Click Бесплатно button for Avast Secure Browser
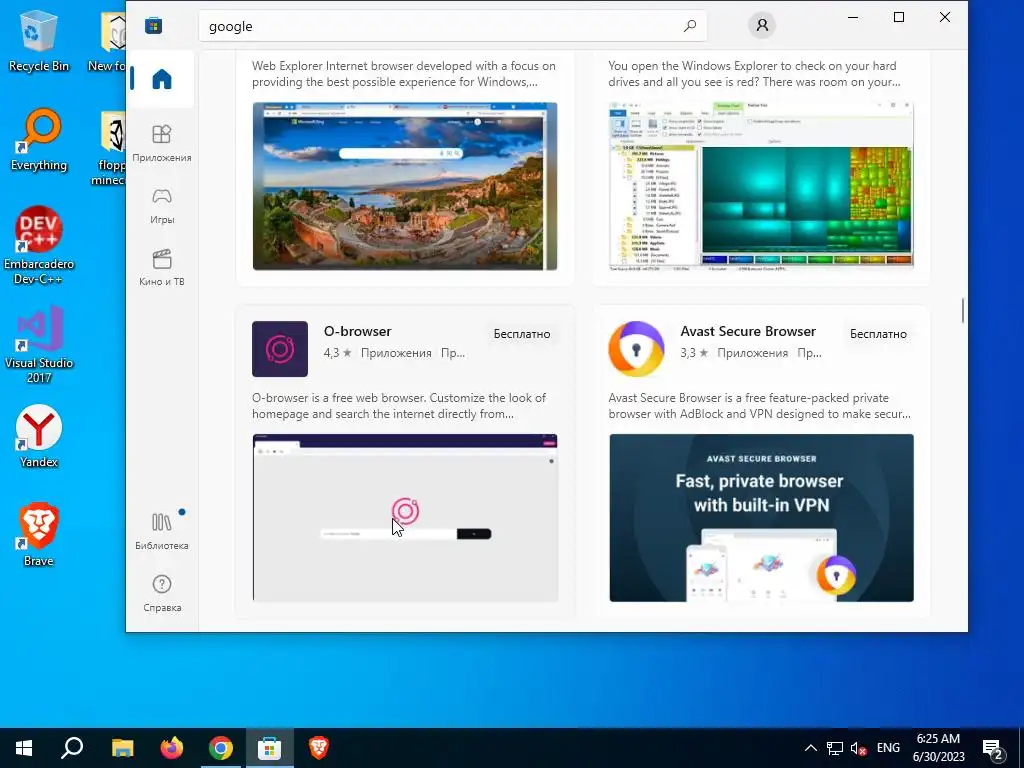Image resolution: width=1024 pixels, height=768 pixels. point(878,334)
